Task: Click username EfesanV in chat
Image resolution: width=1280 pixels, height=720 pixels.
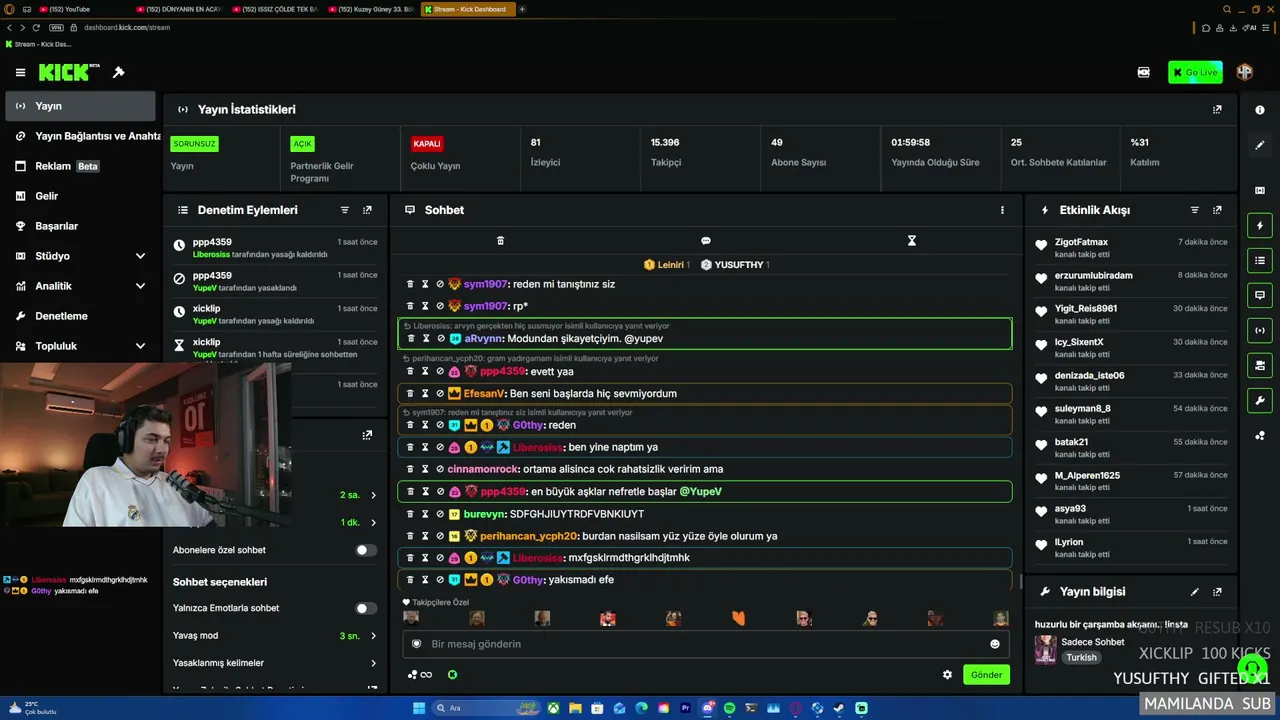Action: (484, 394)
